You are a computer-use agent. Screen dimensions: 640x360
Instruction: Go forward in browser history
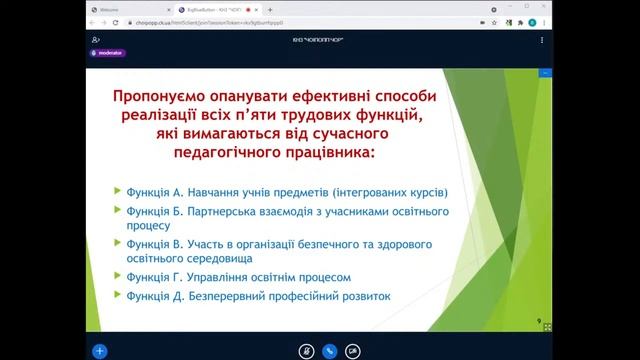(x=104, y=23)
